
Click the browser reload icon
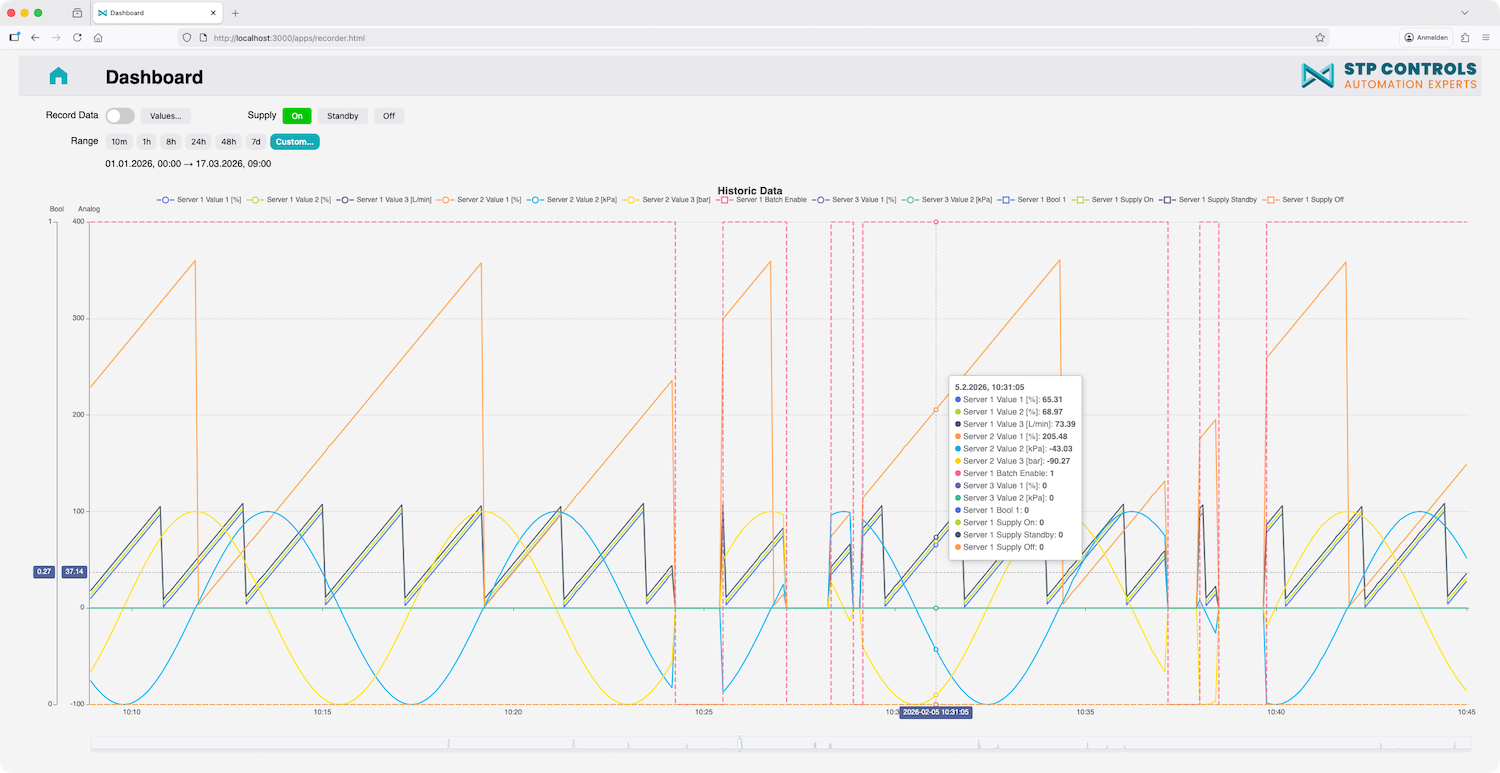tap(77, 37)
